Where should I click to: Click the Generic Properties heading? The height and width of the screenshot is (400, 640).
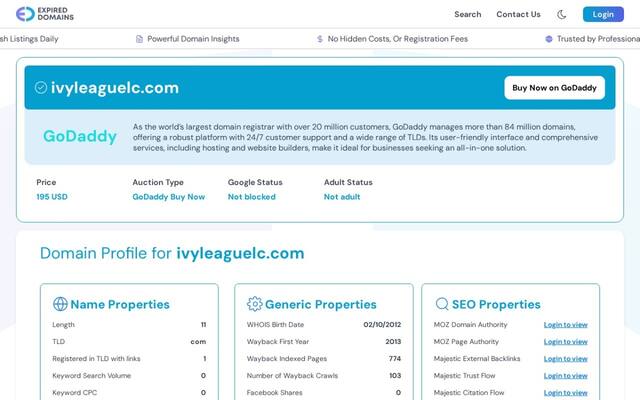(320, 304)
